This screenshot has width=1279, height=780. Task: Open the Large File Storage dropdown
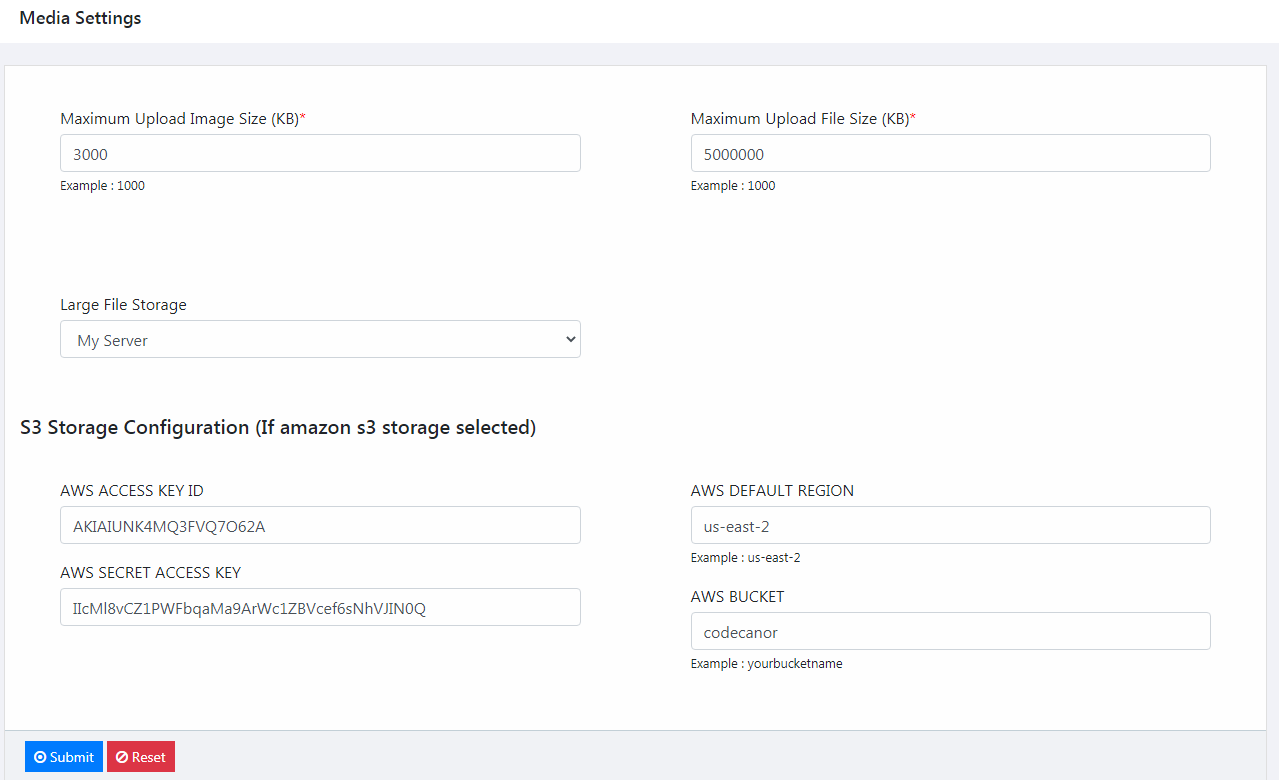point(320,339)
